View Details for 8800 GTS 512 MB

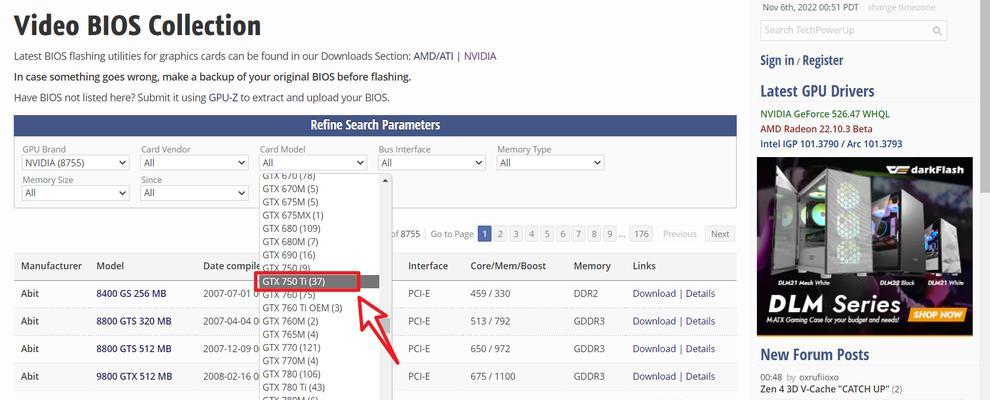700,349
